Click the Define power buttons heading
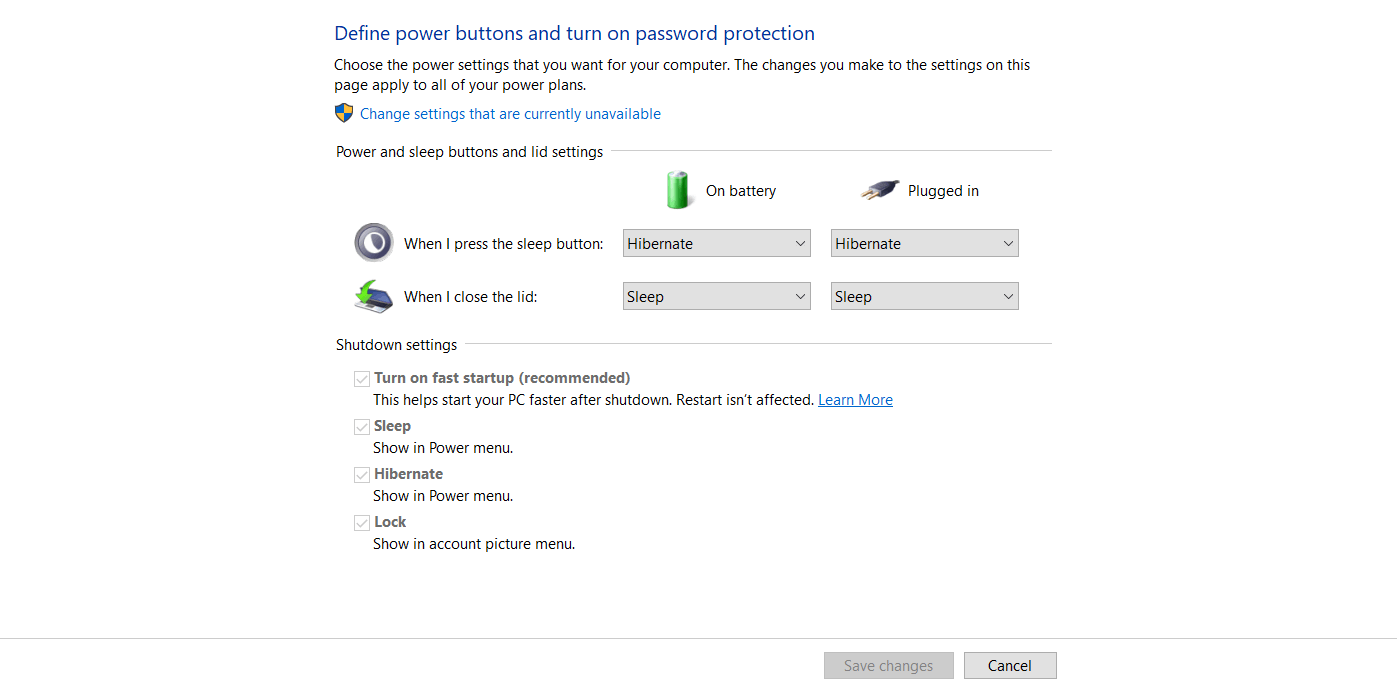This screenshot has height=691, width=1397. 574,33
